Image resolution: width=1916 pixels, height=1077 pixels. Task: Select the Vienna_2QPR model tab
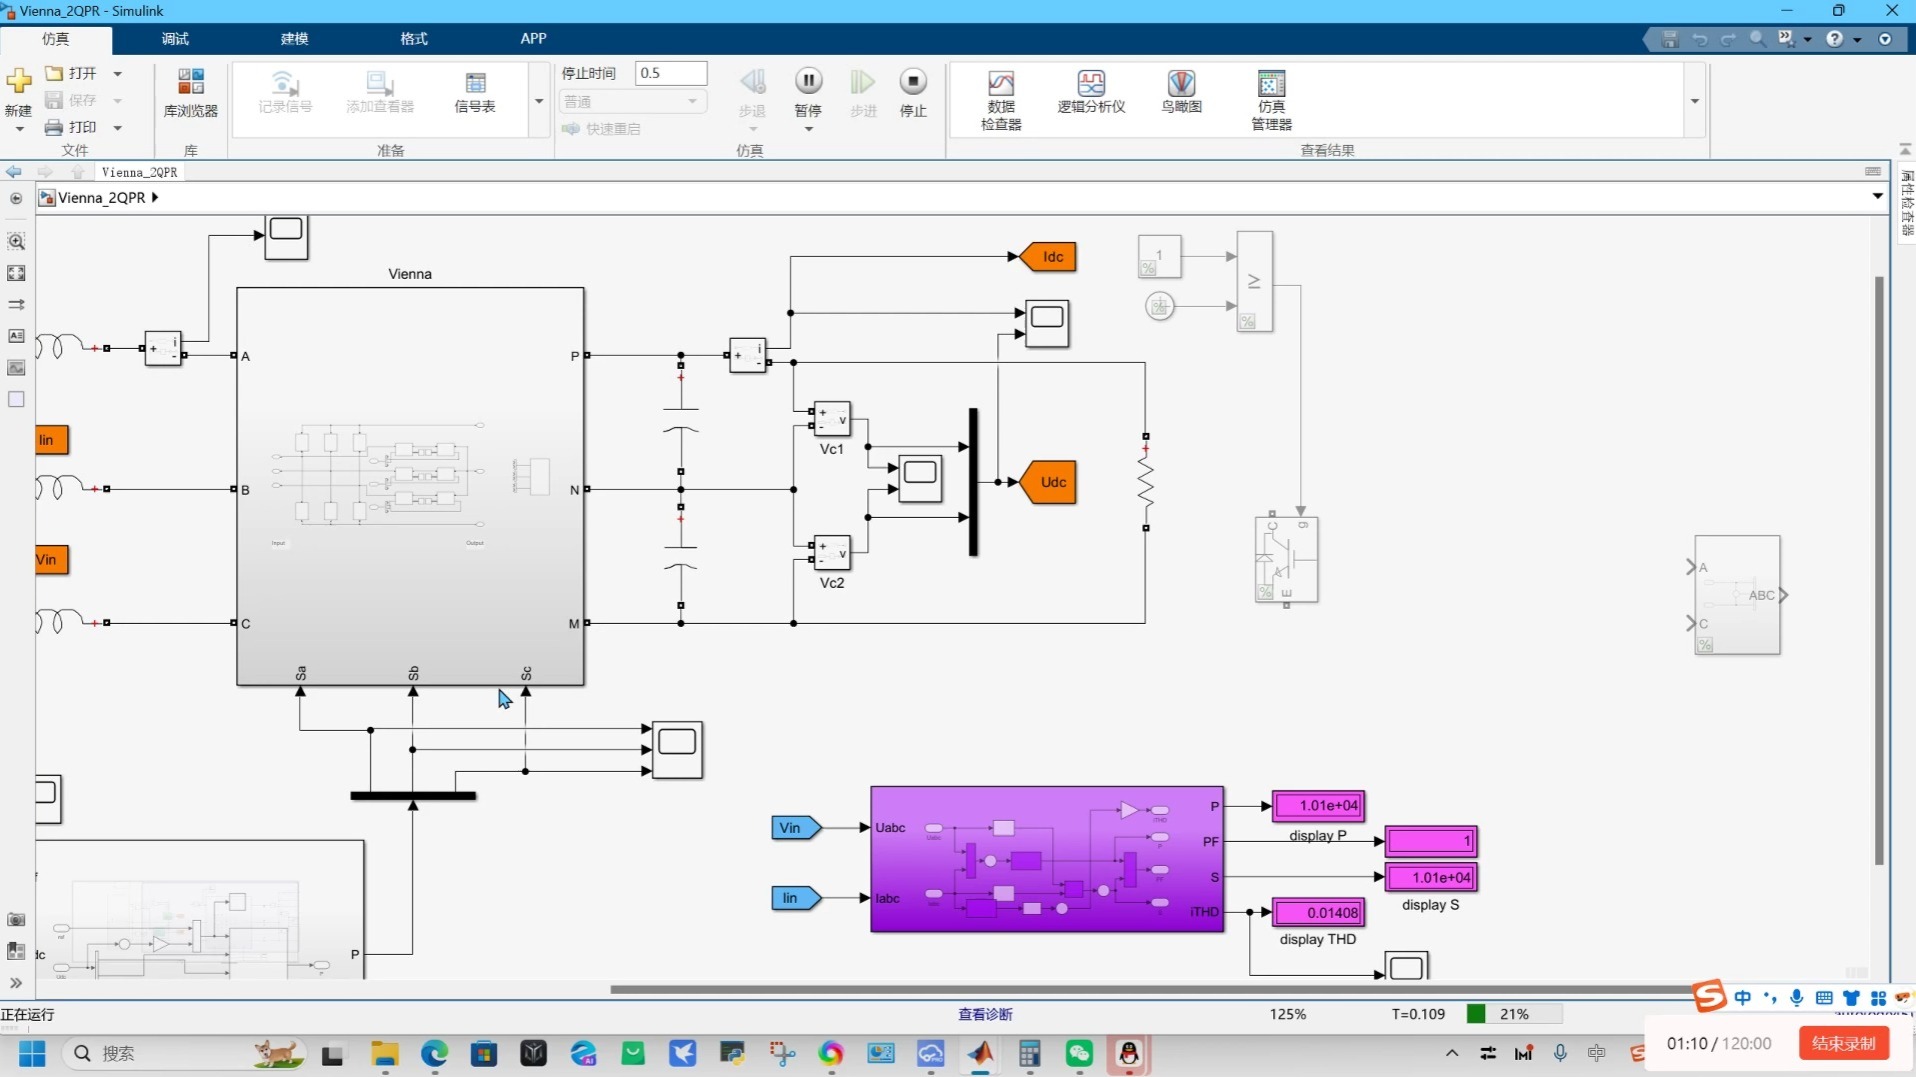point(139,172)
